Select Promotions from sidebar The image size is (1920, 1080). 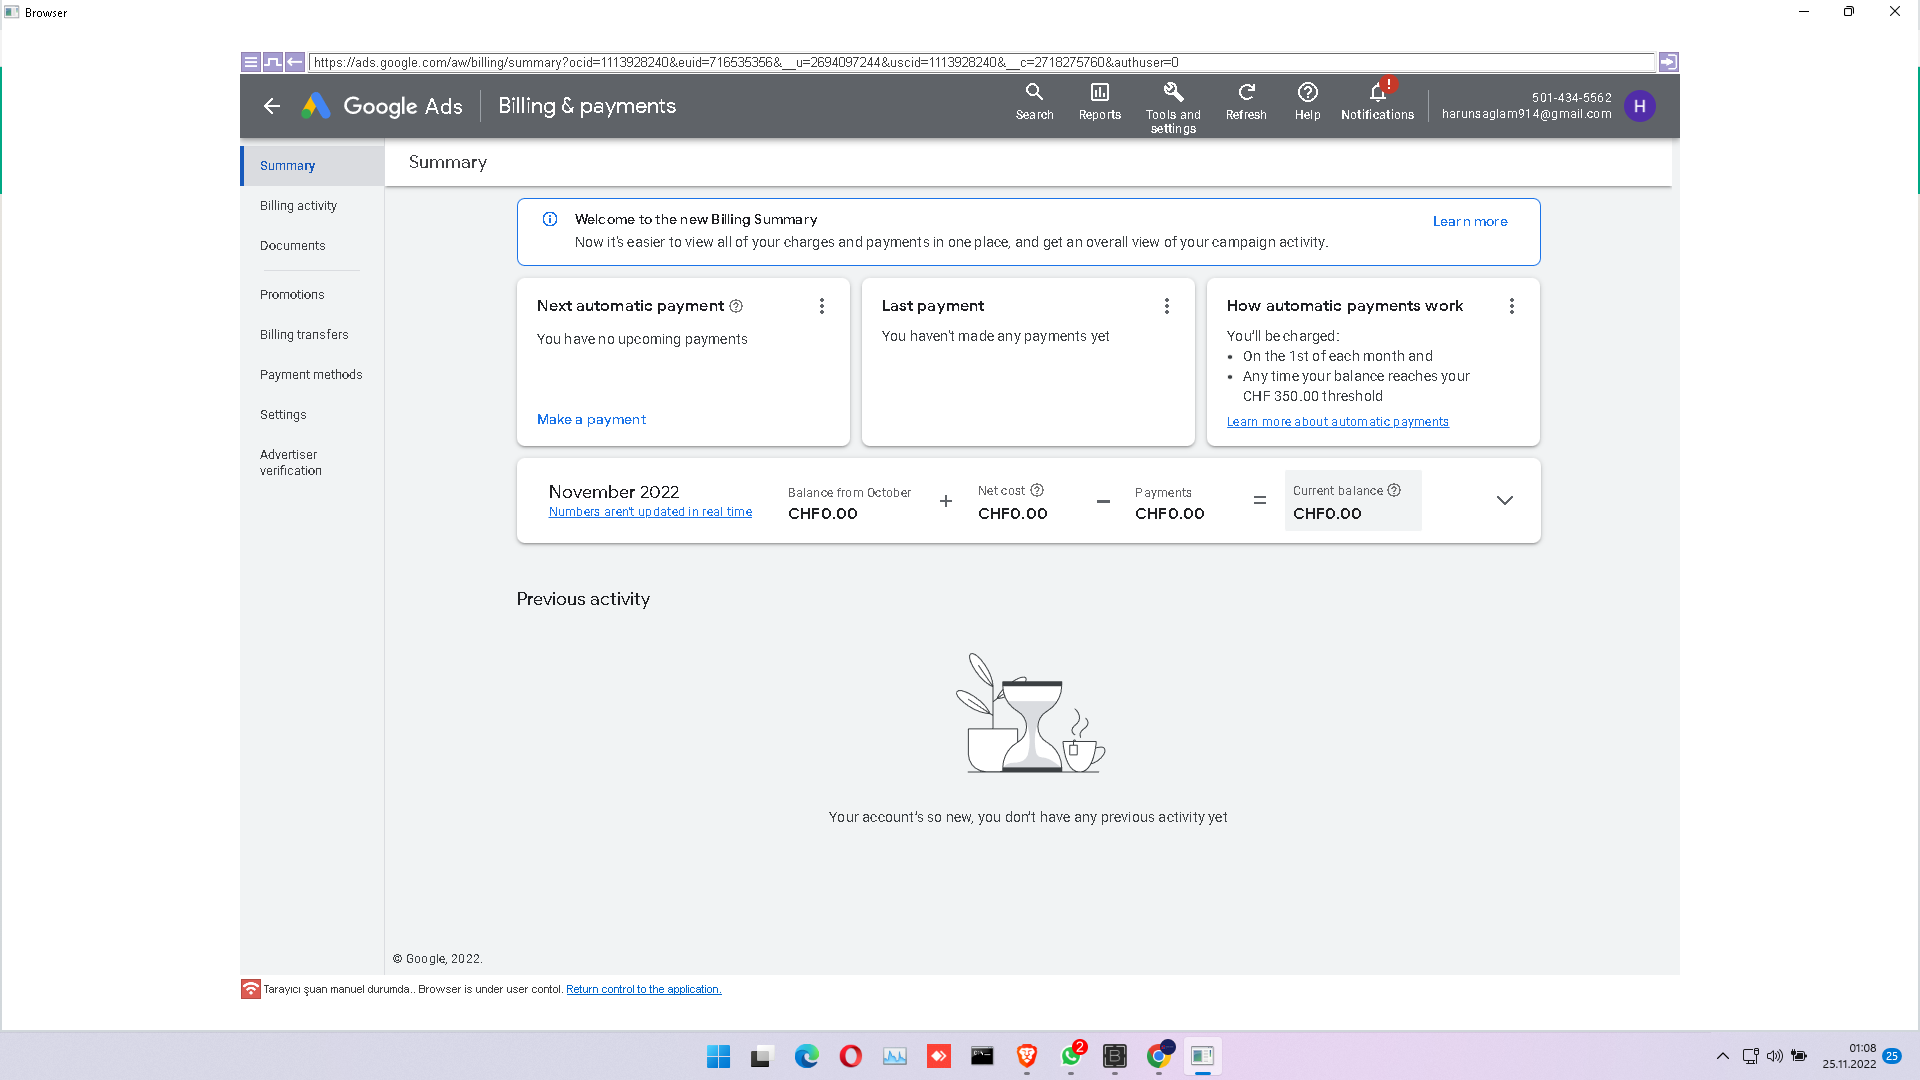pos(291,293)
